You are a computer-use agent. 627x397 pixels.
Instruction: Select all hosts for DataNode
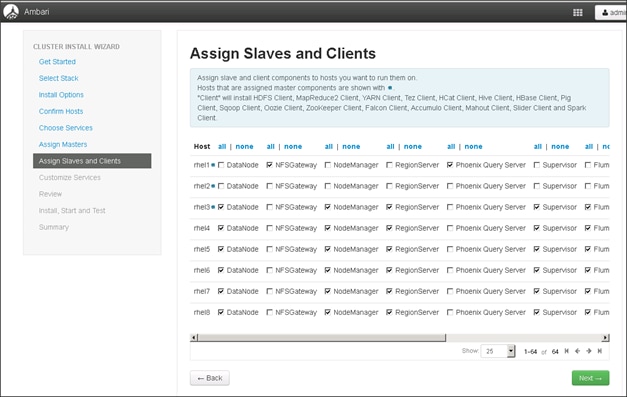[222, 146]
